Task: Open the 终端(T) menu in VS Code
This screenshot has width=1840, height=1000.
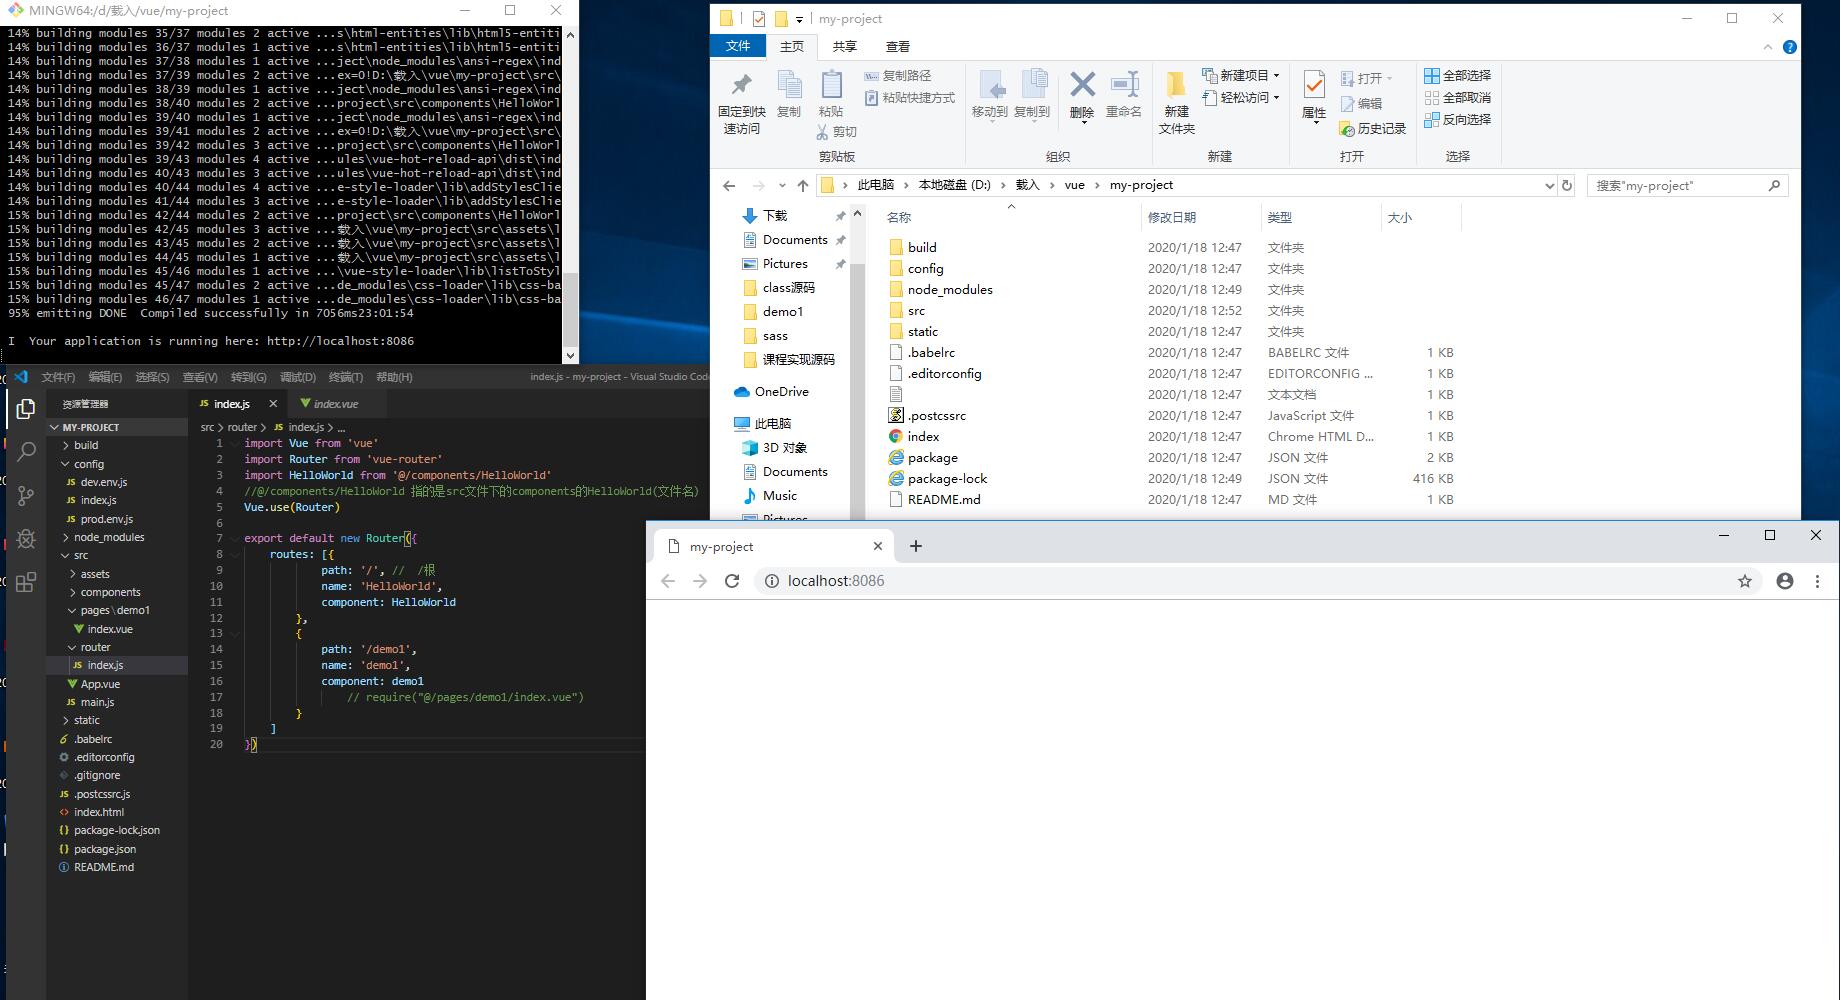Action: pyautogui.click(x=345, y=377)
